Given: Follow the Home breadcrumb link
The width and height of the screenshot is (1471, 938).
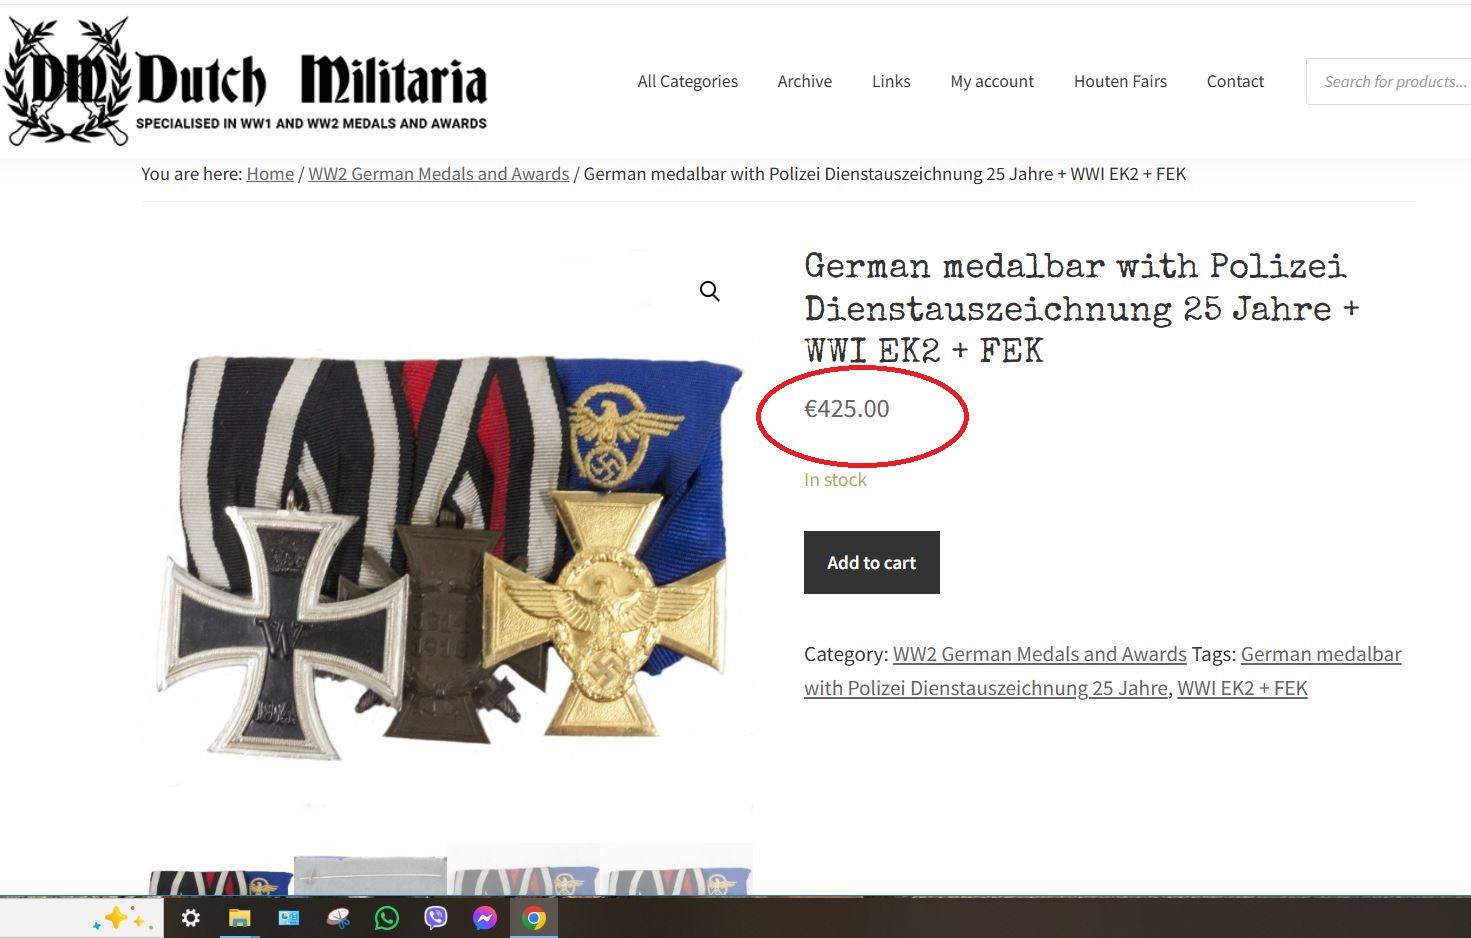Looking at the screenshot, I should pos(270,173).
